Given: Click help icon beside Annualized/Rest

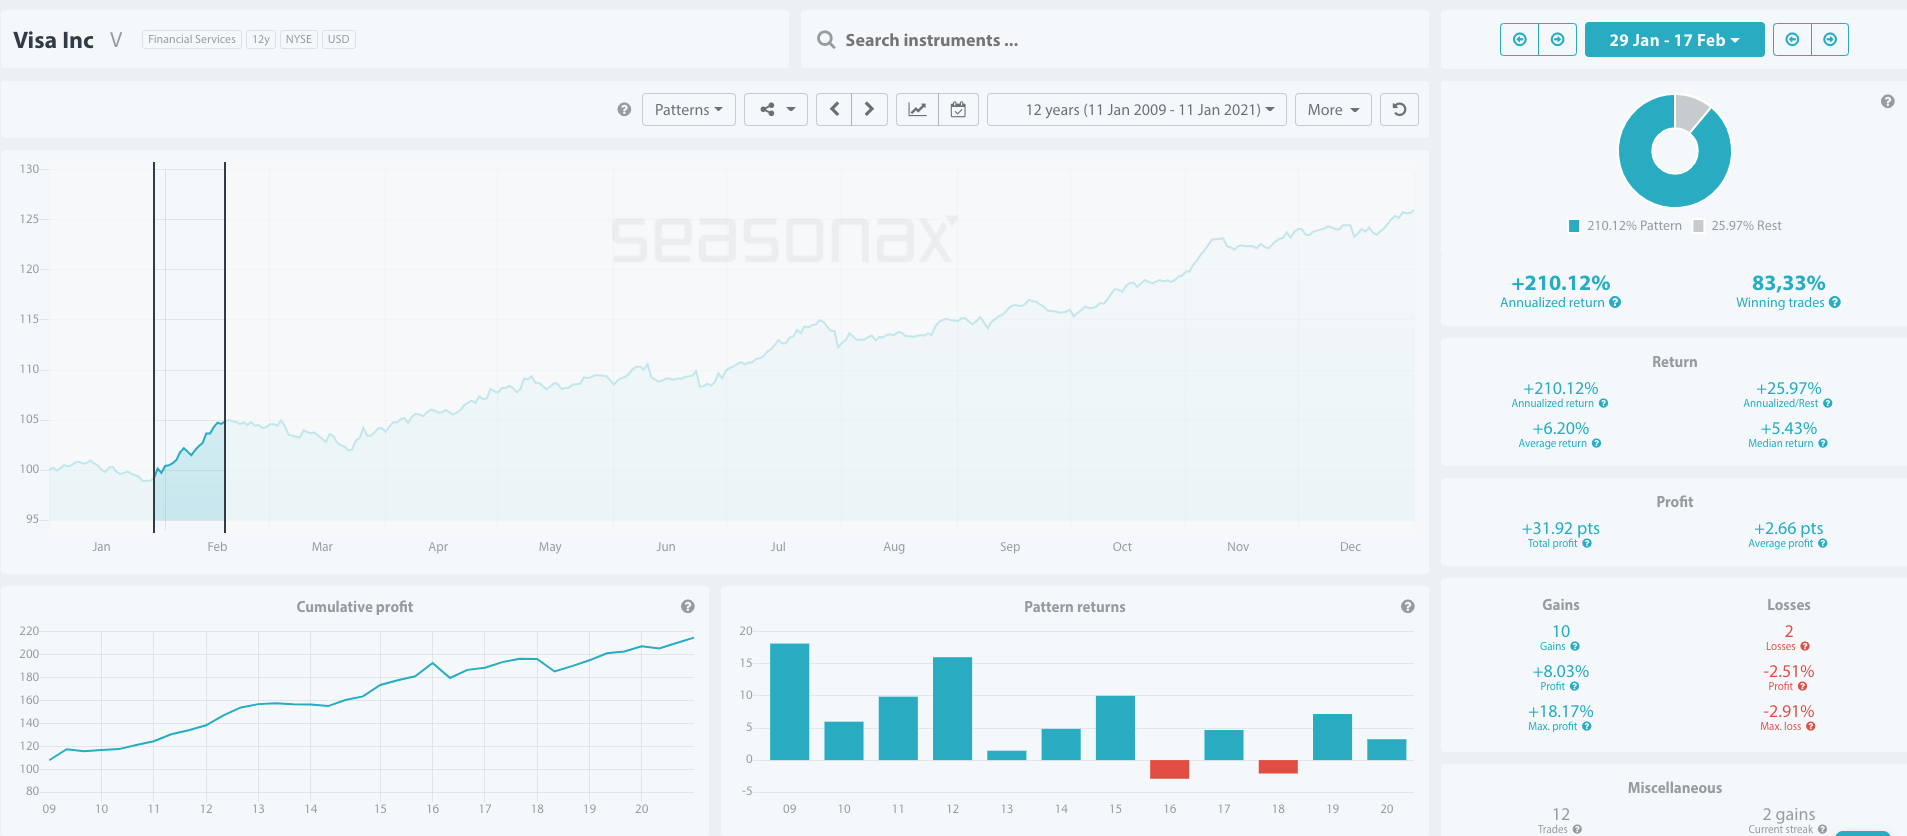Looking at the screenshot, I should [1828, 404].
